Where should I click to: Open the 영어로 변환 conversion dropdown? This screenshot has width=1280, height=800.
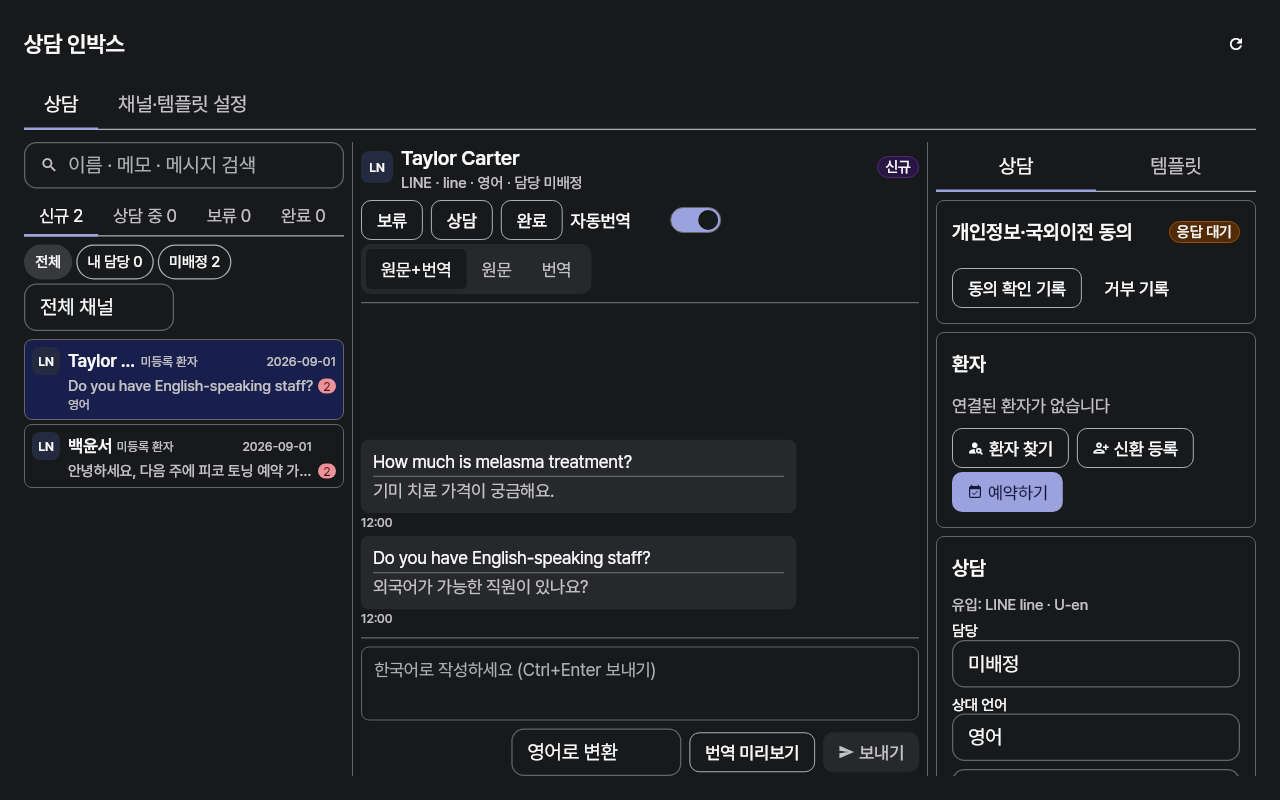point(596,752)
